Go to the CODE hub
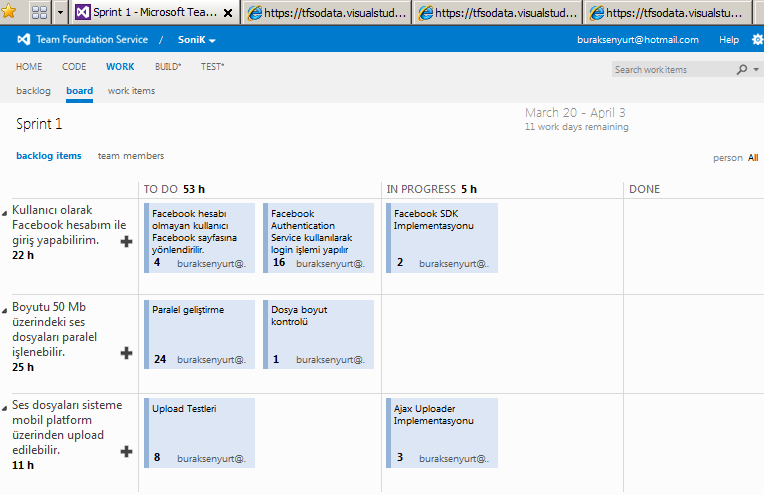The height and width of the screenshot is (495, 764). [74, 67]
